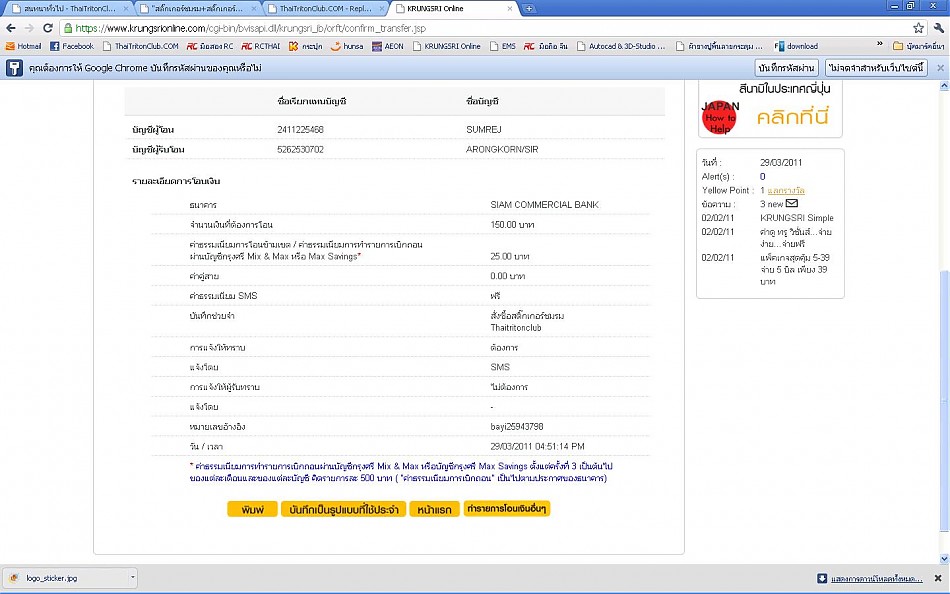This screenshot has height=594, width=950.
Task: Dismiss the save password infobar
Action: [940, 68]
